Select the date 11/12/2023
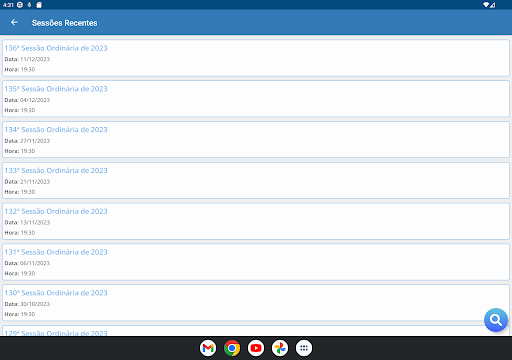 (35, 59)
